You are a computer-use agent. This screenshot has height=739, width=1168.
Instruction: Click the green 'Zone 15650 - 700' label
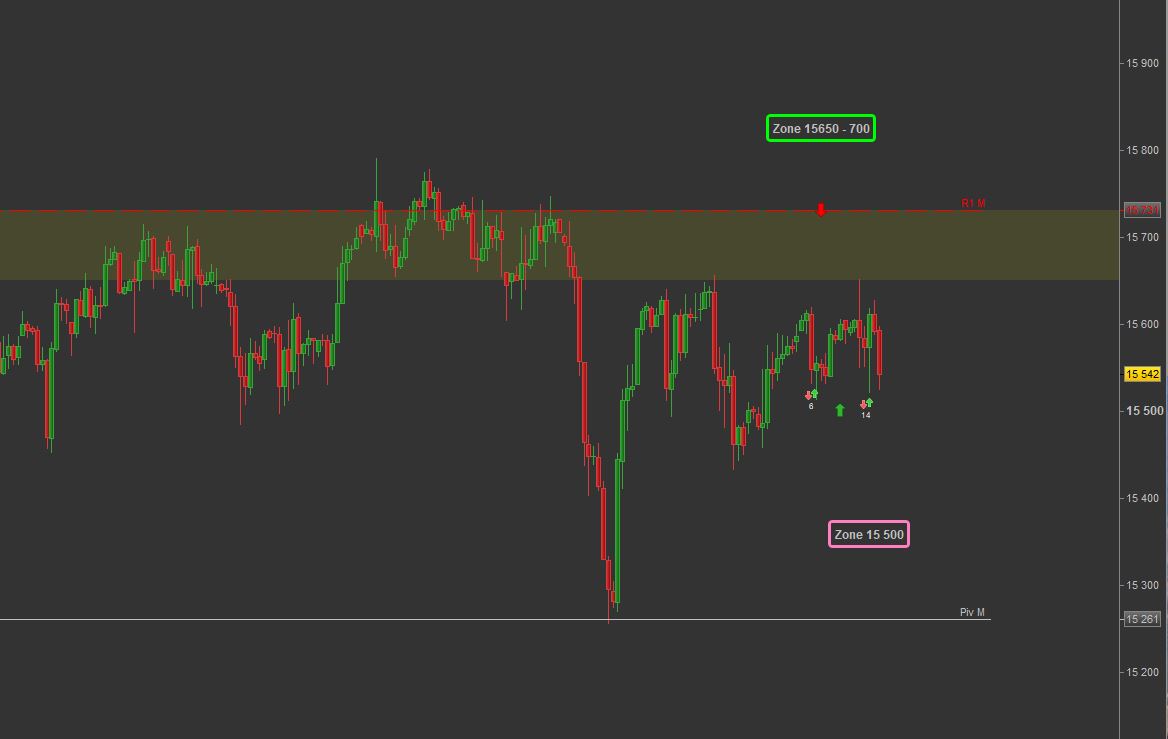point(821,129)
